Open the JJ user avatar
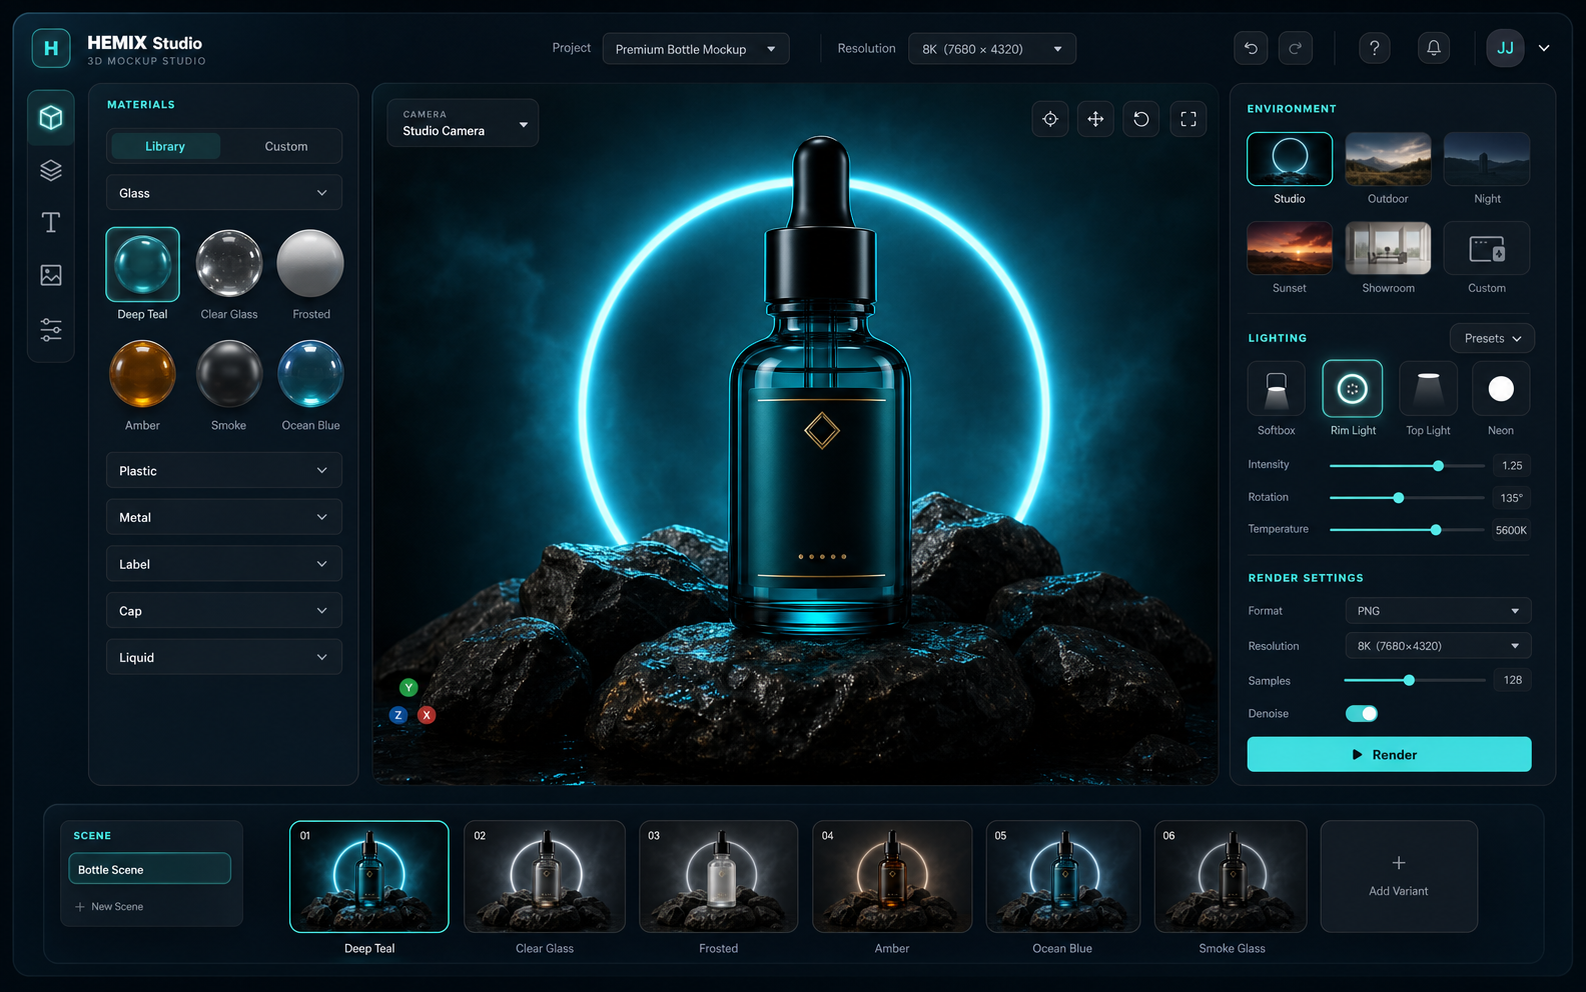This screenshot has height=992, width=1586. point(1505,48)
